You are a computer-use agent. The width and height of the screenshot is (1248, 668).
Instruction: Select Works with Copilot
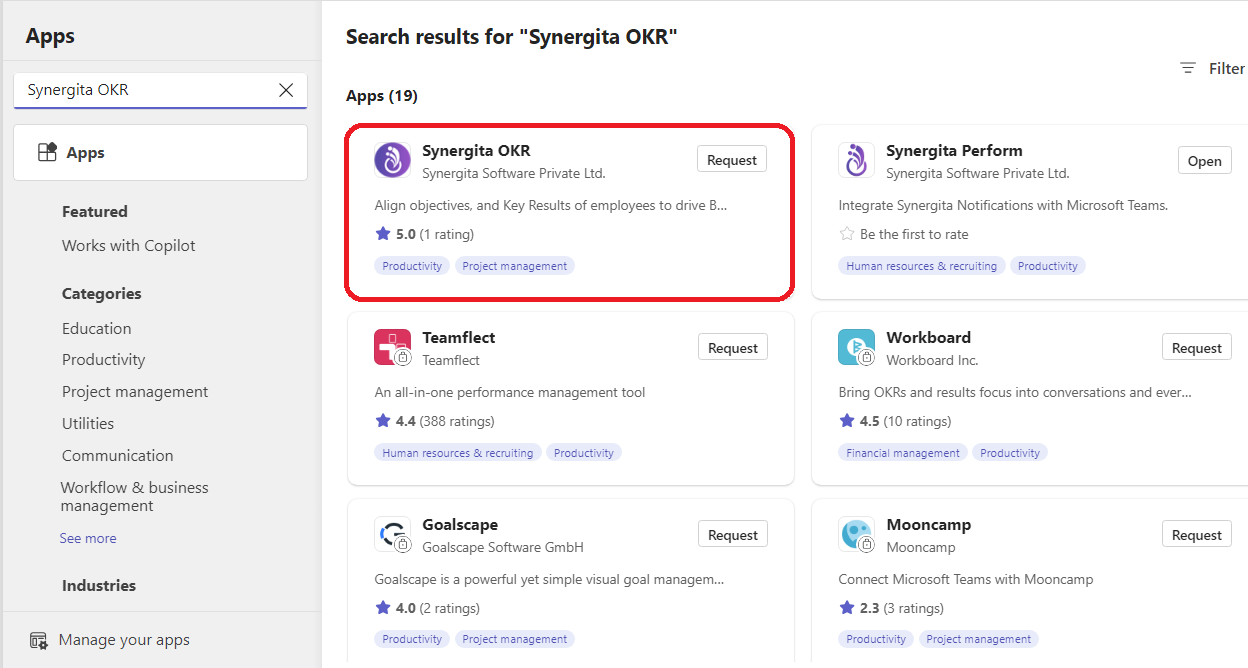(129, 246)
